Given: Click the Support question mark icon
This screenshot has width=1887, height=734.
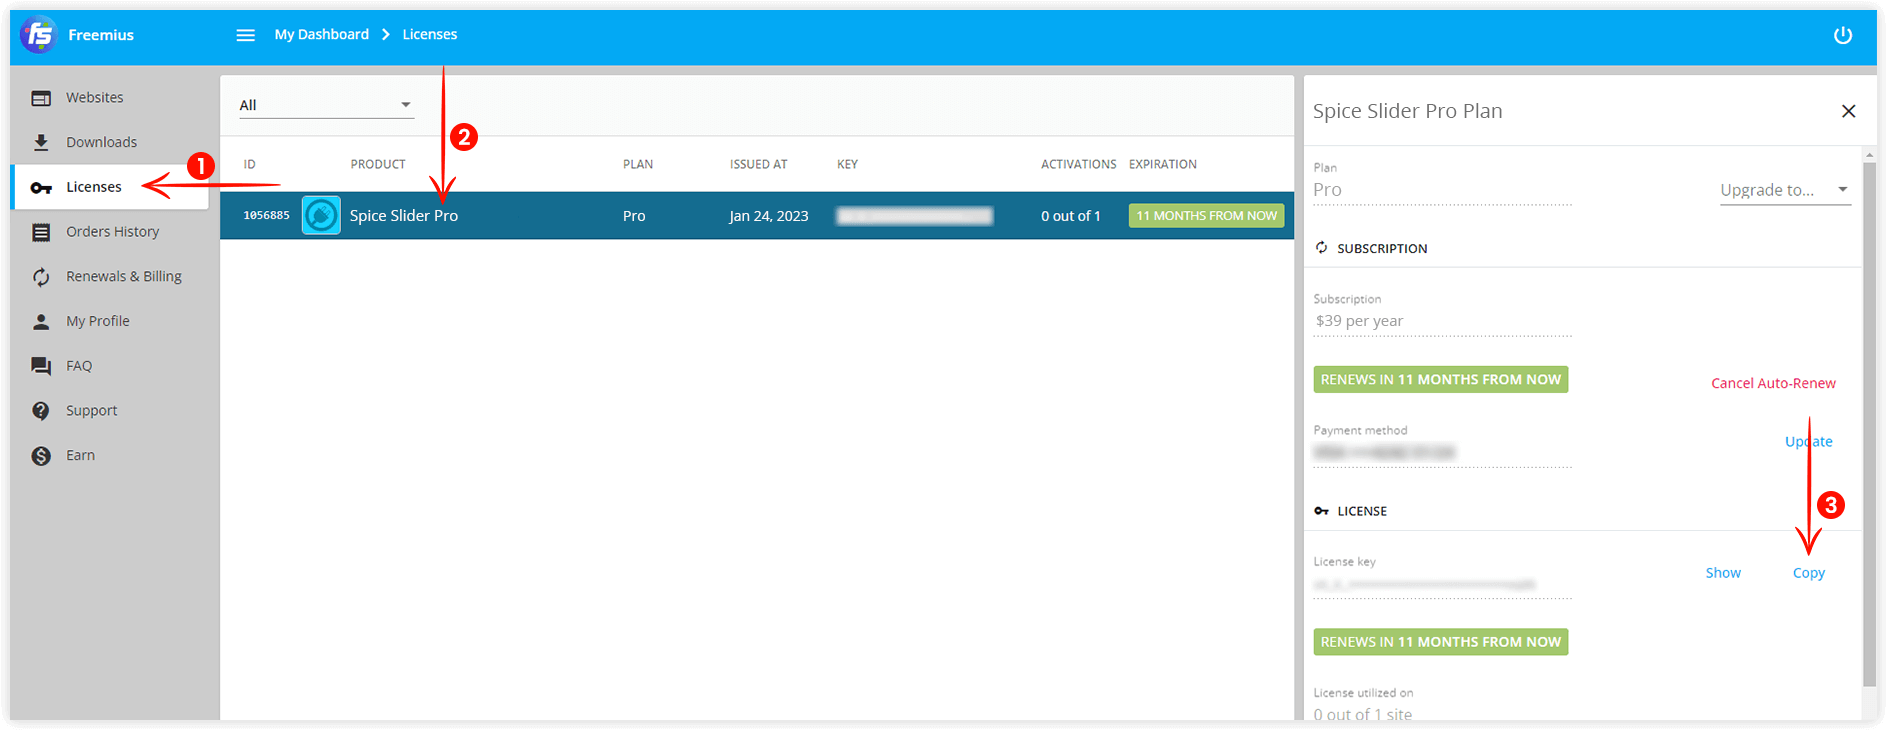Looking at the screenshot, I should (x=41, y=411).
